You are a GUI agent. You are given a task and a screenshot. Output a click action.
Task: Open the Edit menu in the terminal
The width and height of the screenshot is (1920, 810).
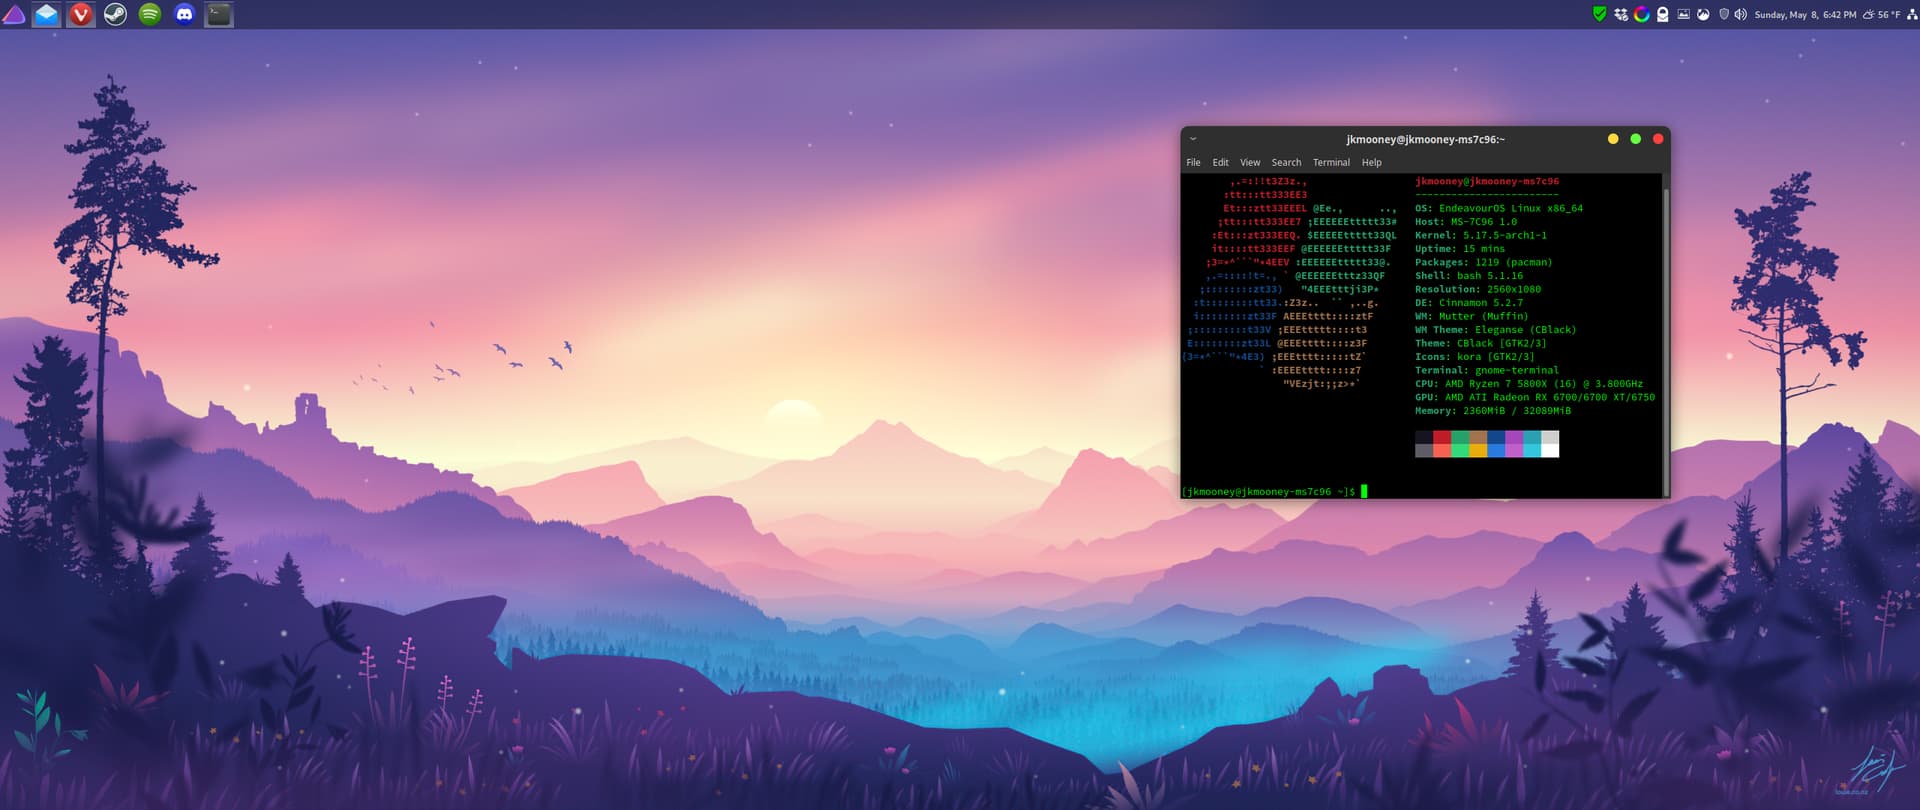pyautogui.click(x=1220, y=162)
